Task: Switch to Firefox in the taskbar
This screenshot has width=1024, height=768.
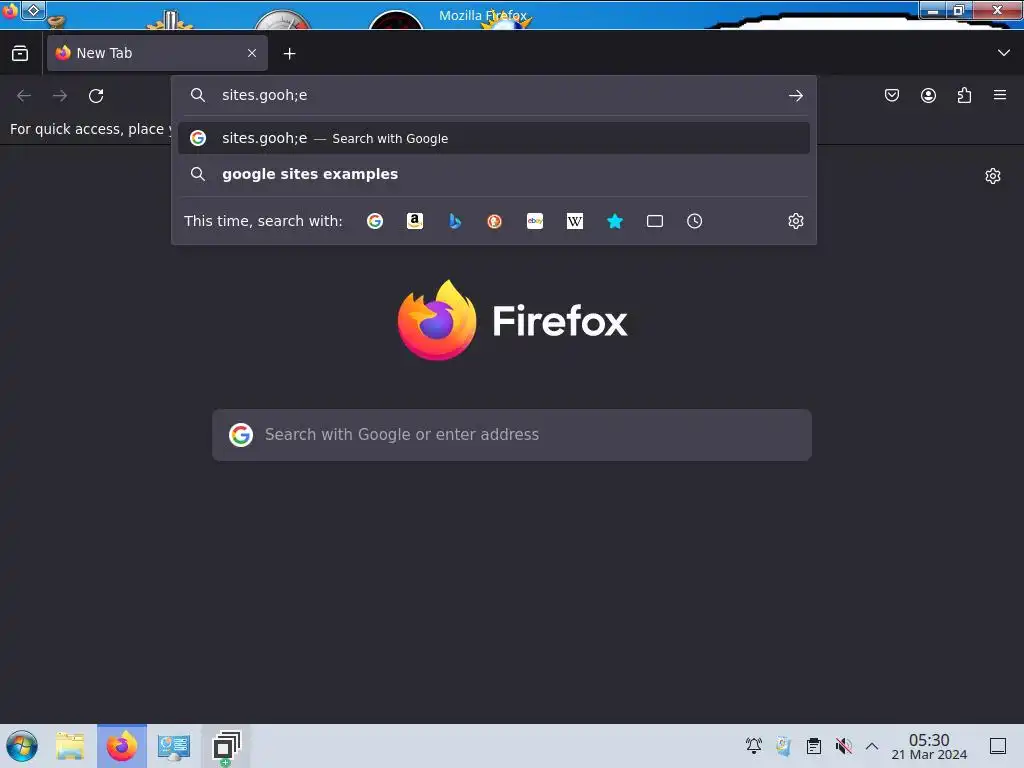Action: 122,746
